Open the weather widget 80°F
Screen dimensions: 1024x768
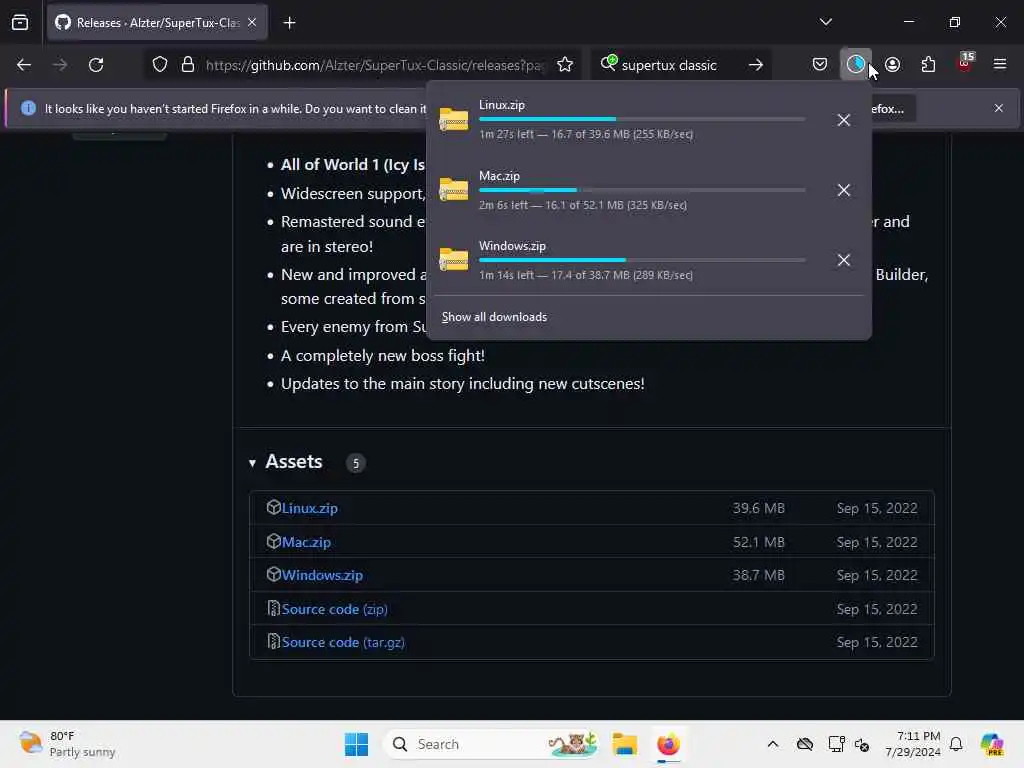[x=67, y=744]
